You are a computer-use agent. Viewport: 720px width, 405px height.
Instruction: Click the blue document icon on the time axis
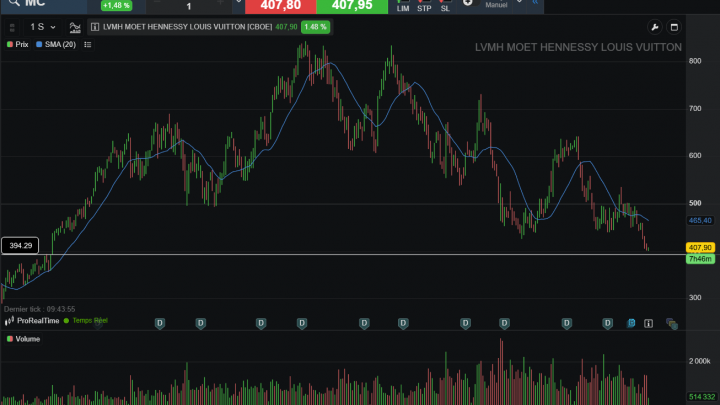point(631,323)
